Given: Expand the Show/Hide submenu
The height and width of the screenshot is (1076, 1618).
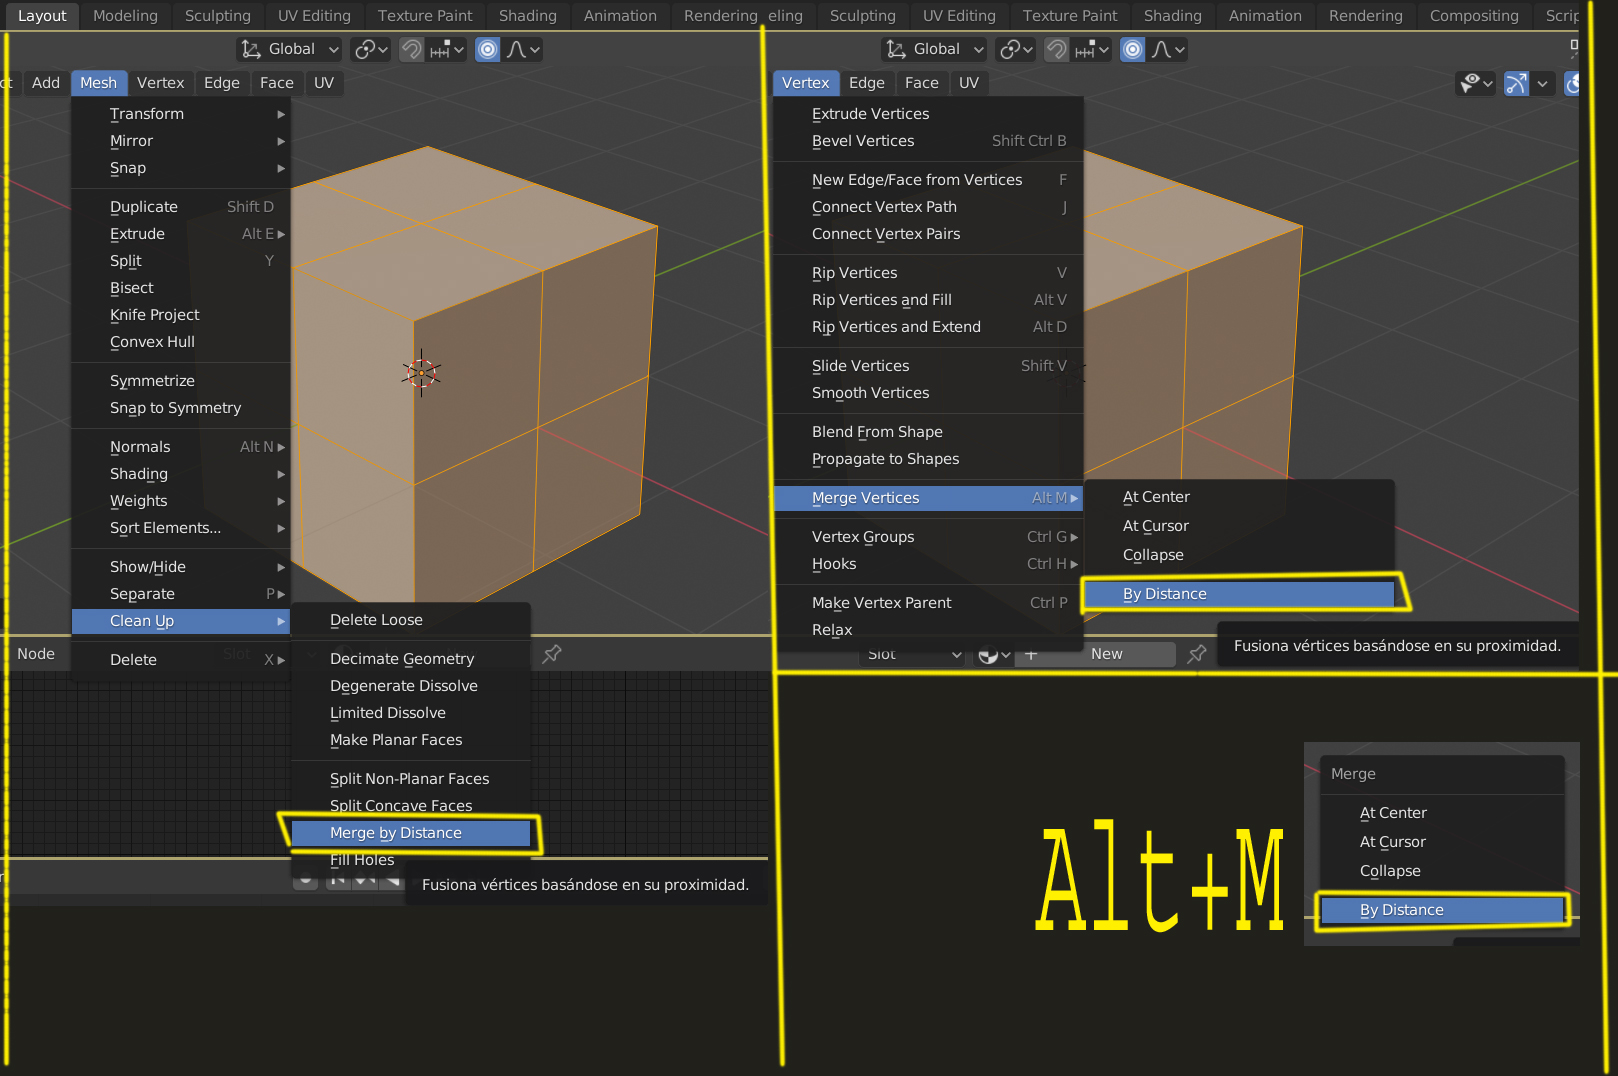Looking at the screenshot, I should pyautogui.click(x=180, y=567).
